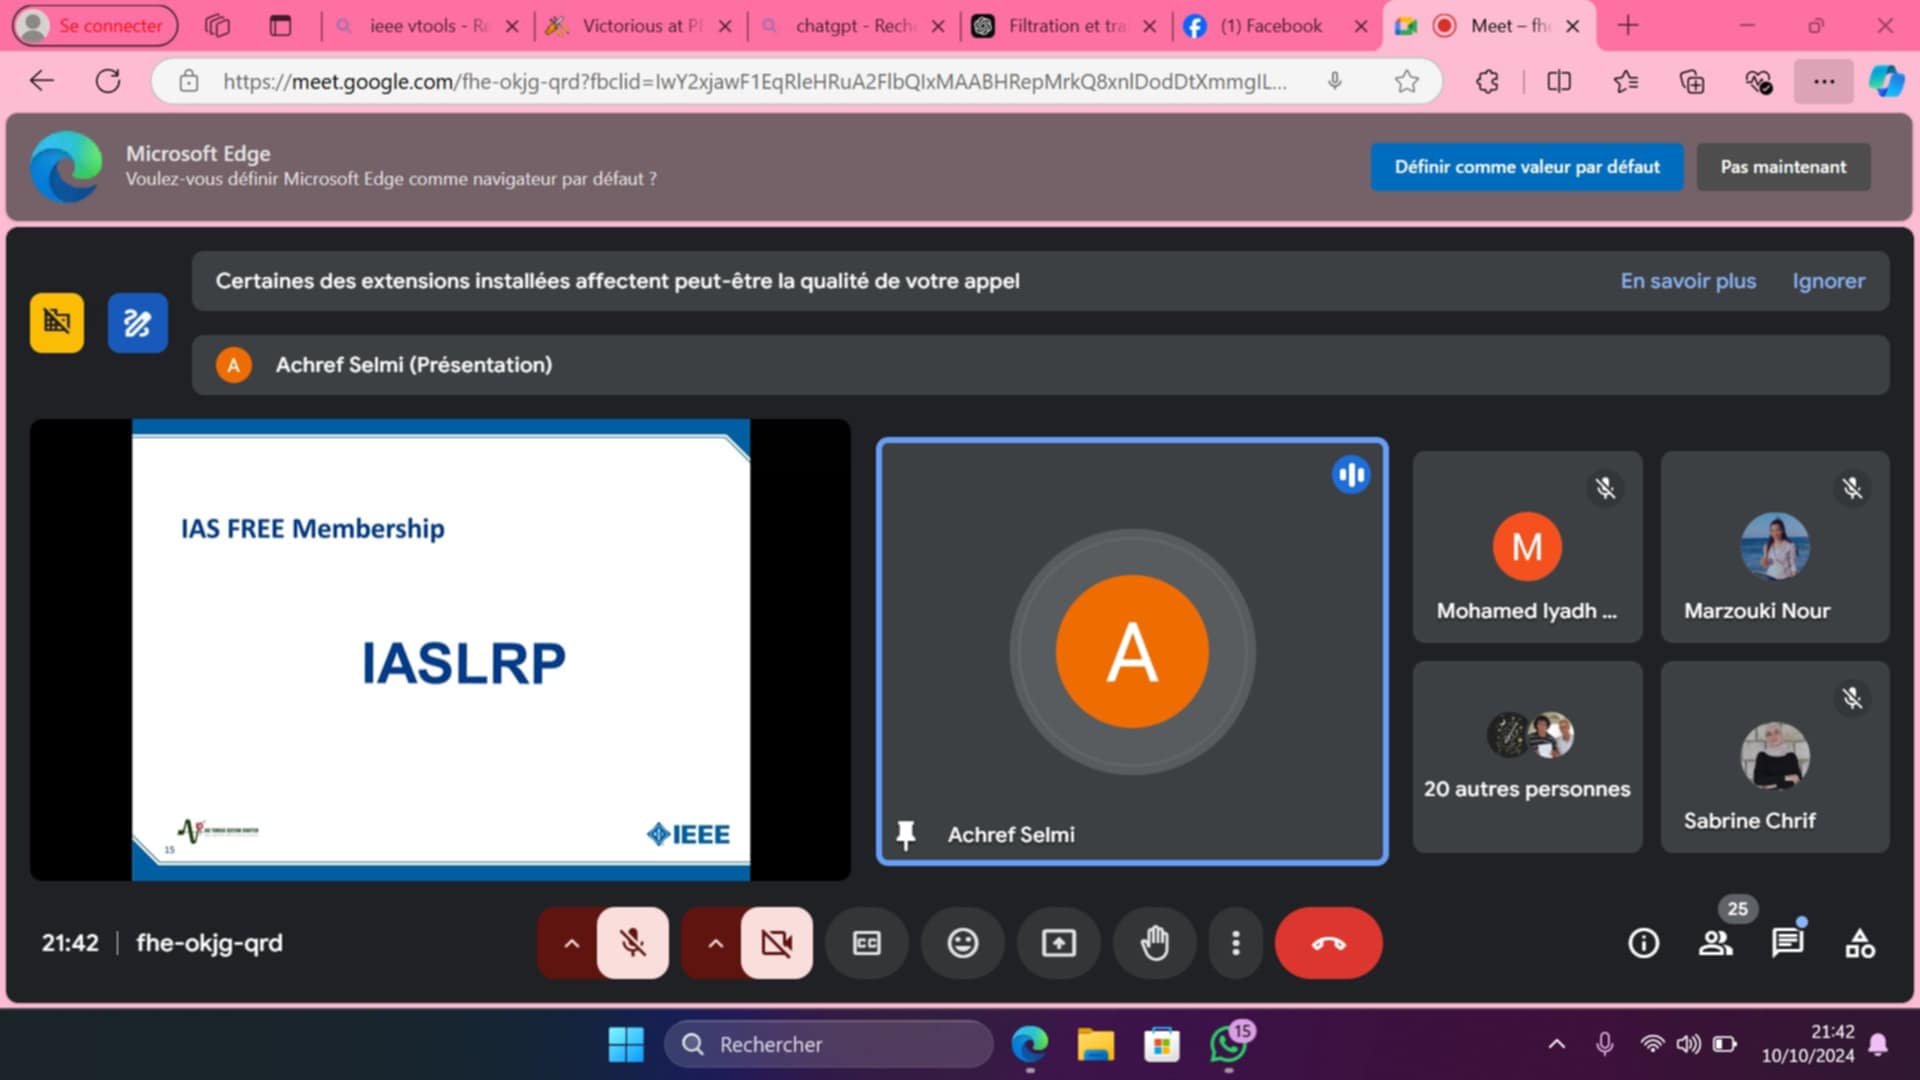The image size is (1920, 1080).
Task: Open WhatsApp from the taskbar
Action: (1229, 1045)
